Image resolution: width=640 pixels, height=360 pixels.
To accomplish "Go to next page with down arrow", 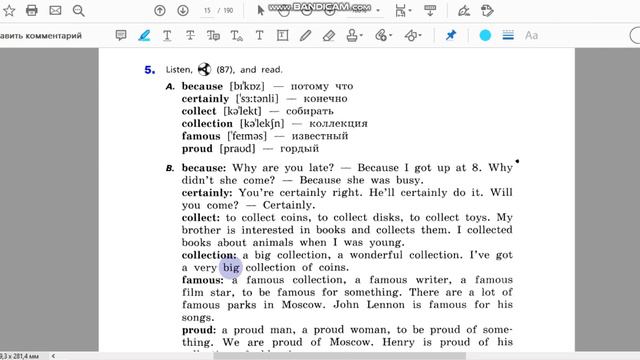I will 183,11.
